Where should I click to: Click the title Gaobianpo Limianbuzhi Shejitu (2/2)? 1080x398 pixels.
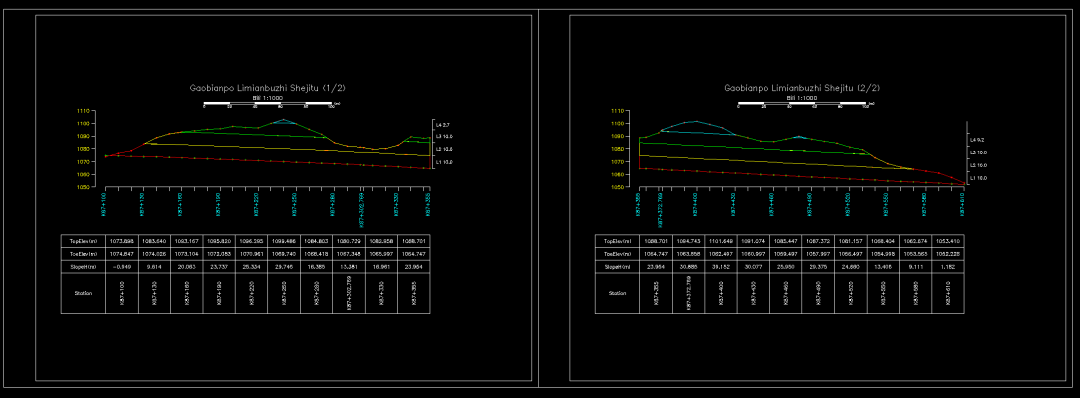[x=802, y=88]
